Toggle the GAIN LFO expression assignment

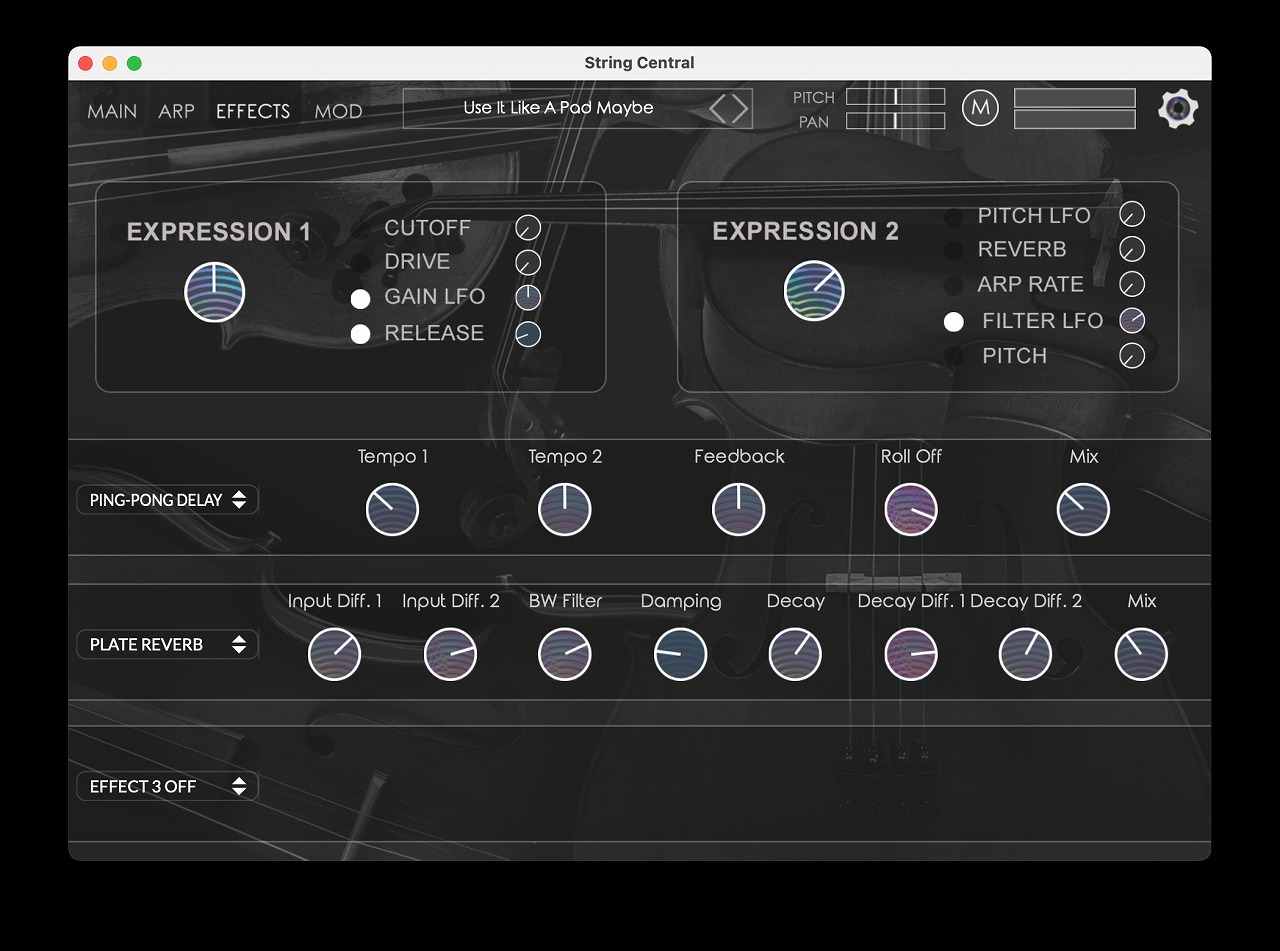[361, 298]
